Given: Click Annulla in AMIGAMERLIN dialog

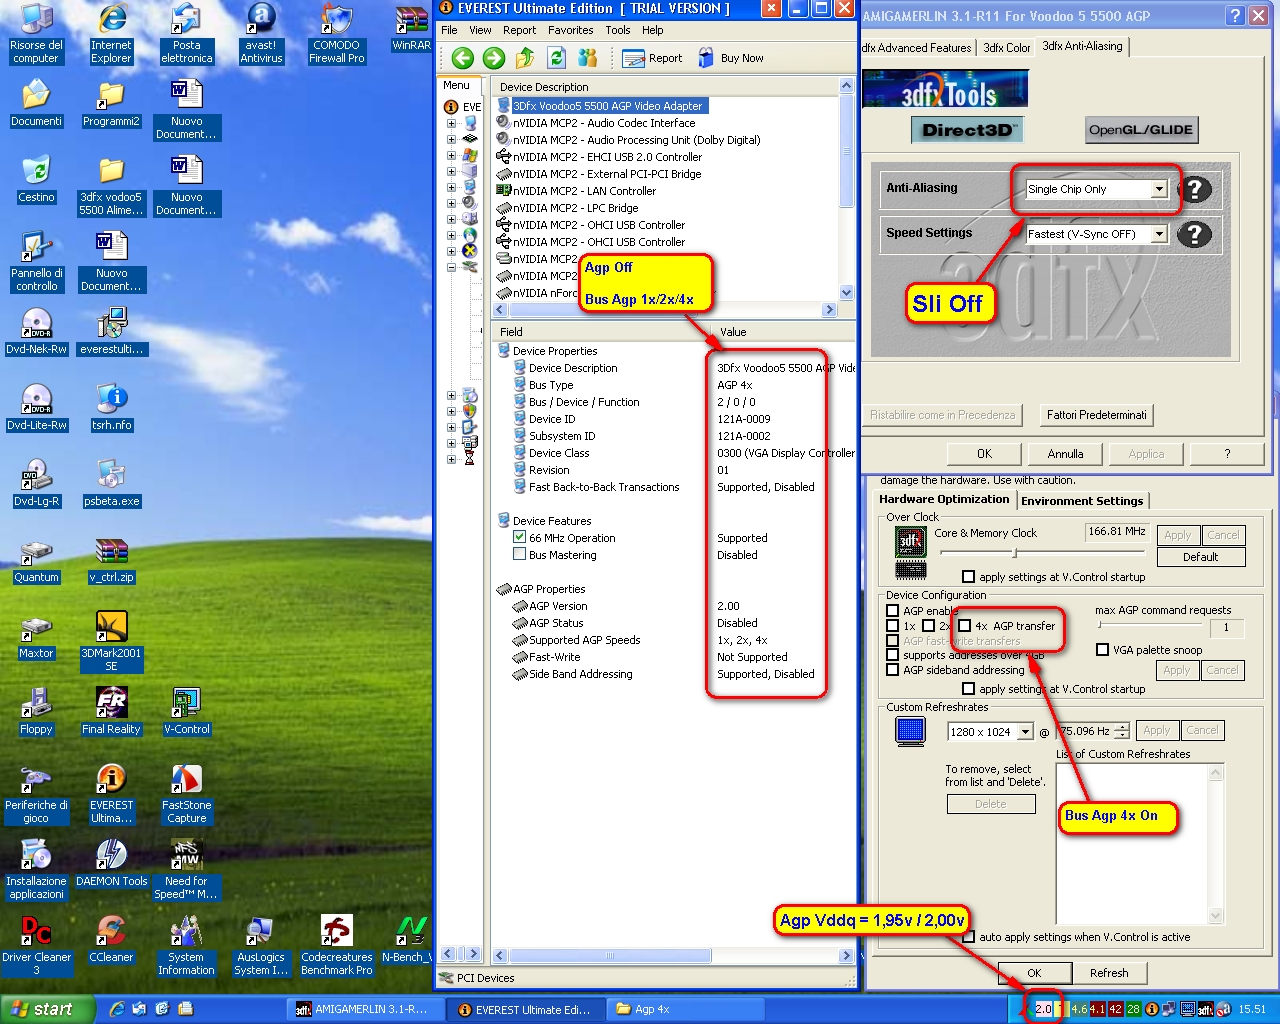Looking at the screenshot, I should 1065,453.
